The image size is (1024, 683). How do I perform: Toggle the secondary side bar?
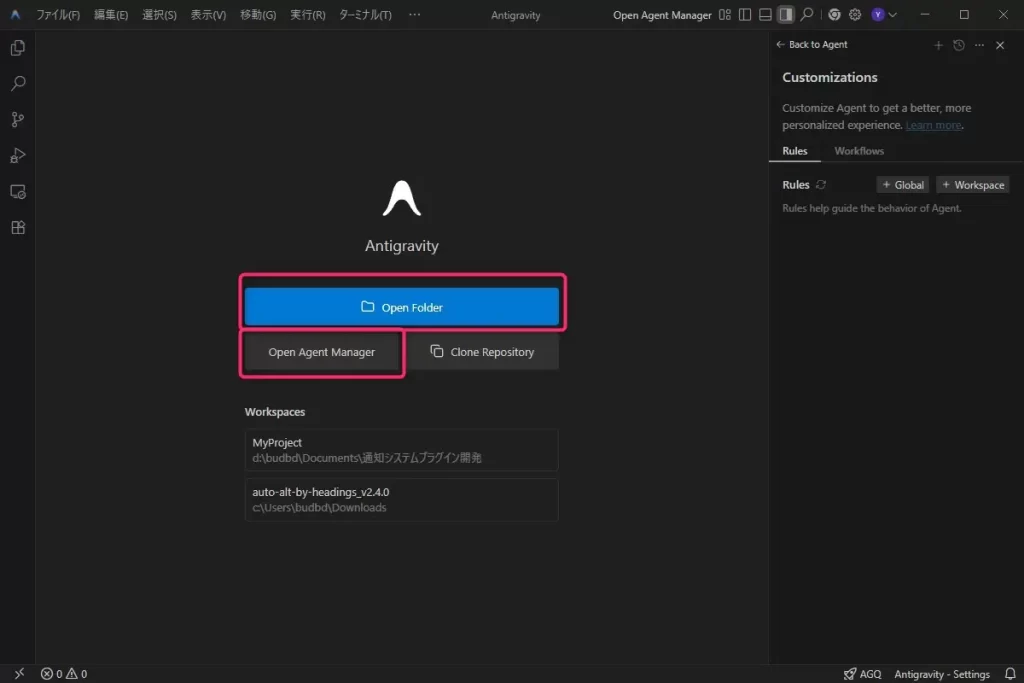pos(786,14)
